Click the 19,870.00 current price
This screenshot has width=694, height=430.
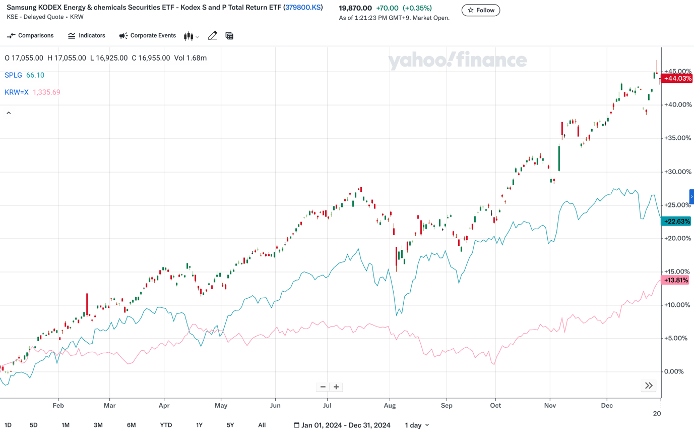point(355,8)
